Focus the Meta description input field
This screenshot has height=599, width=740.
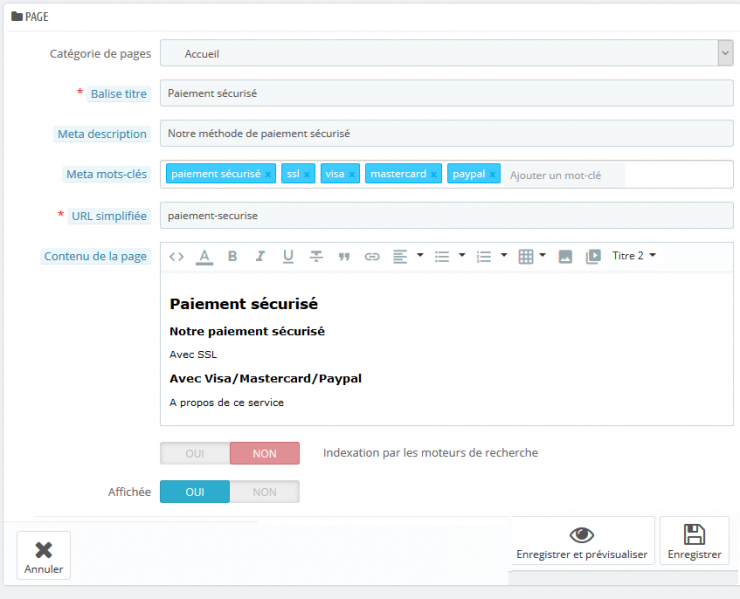pos(446,133)
